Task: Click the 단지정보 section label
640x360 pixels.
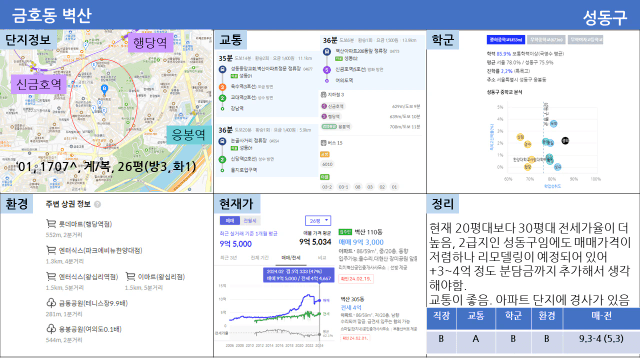Action: [28, 40]
